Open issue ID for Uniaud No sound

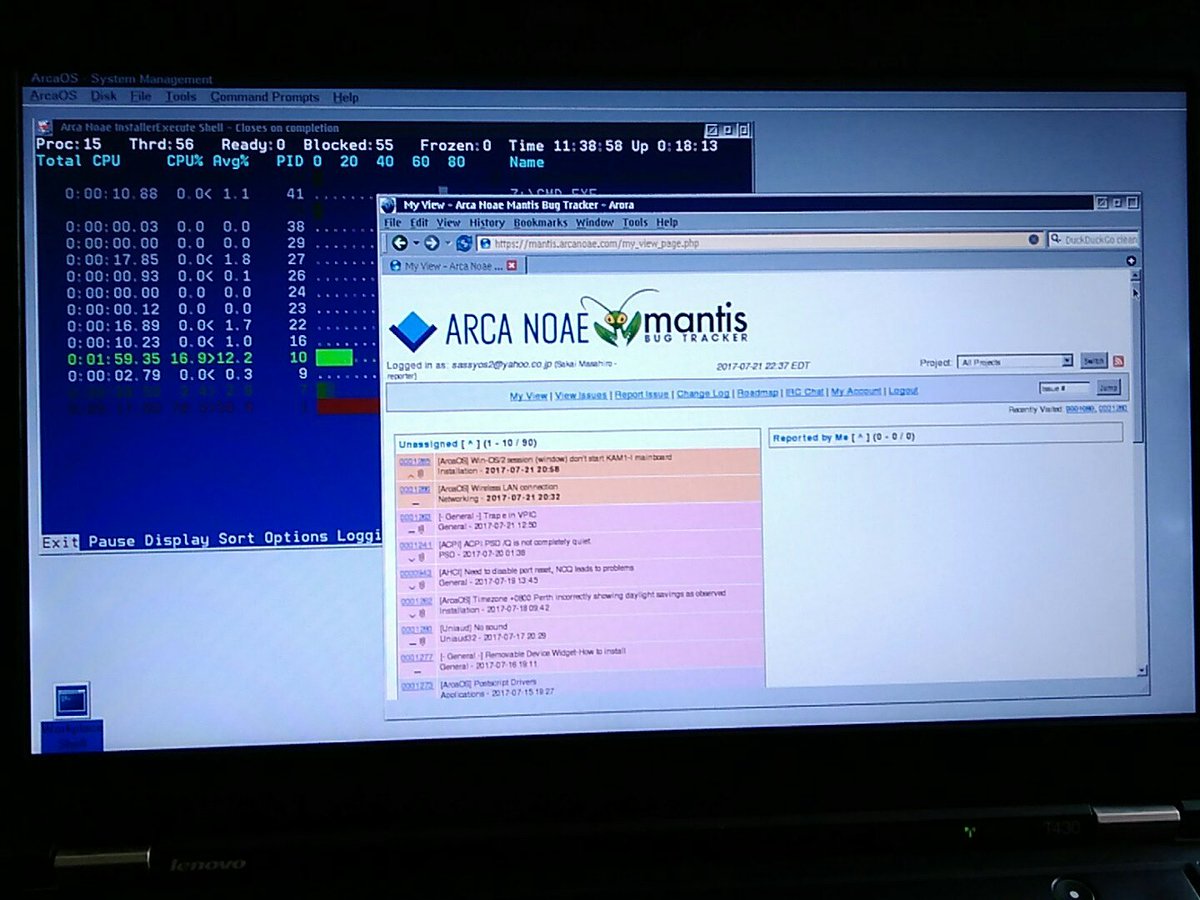pos(416,629)
